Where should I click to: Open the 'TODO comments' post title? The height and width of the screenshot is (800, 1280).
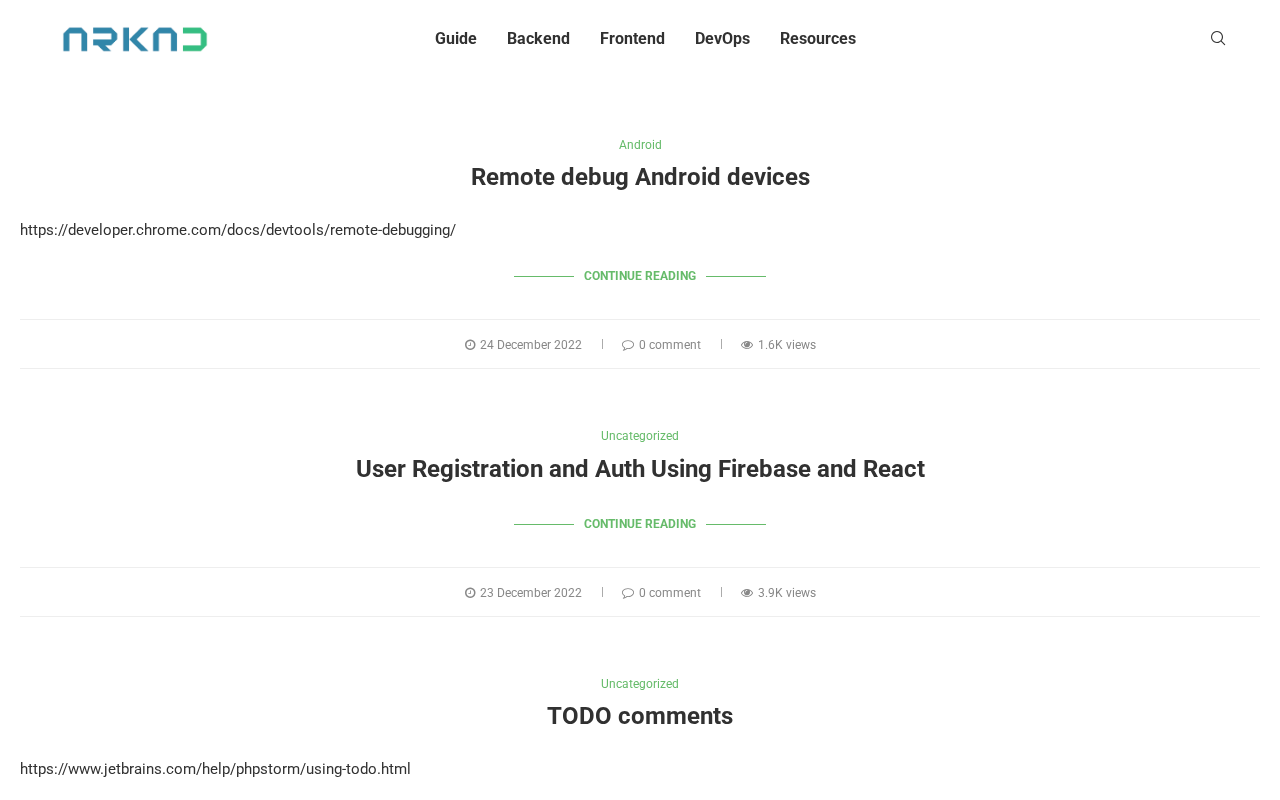coord(640,716)
